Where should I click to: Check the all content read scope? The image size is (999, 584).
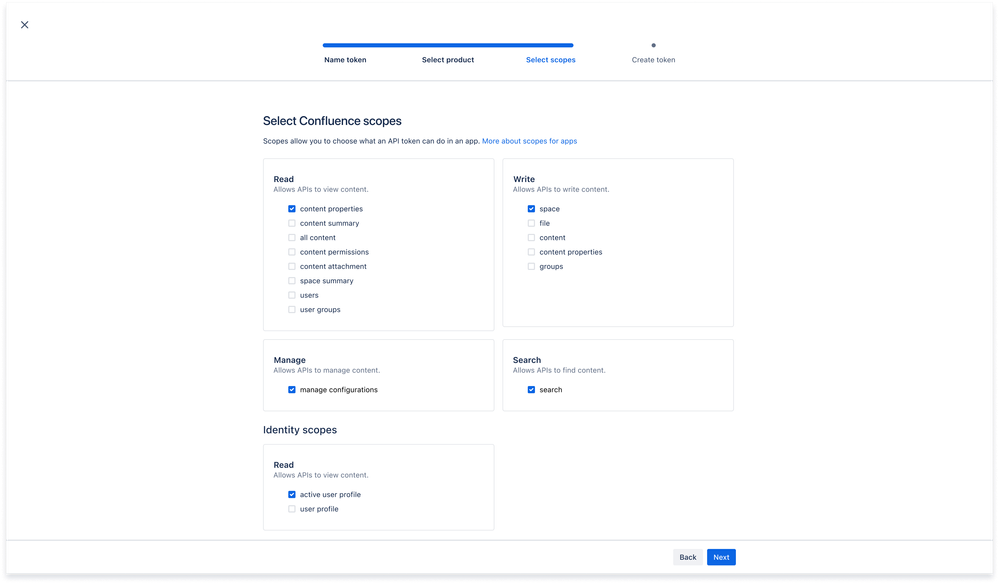point(292,238)
